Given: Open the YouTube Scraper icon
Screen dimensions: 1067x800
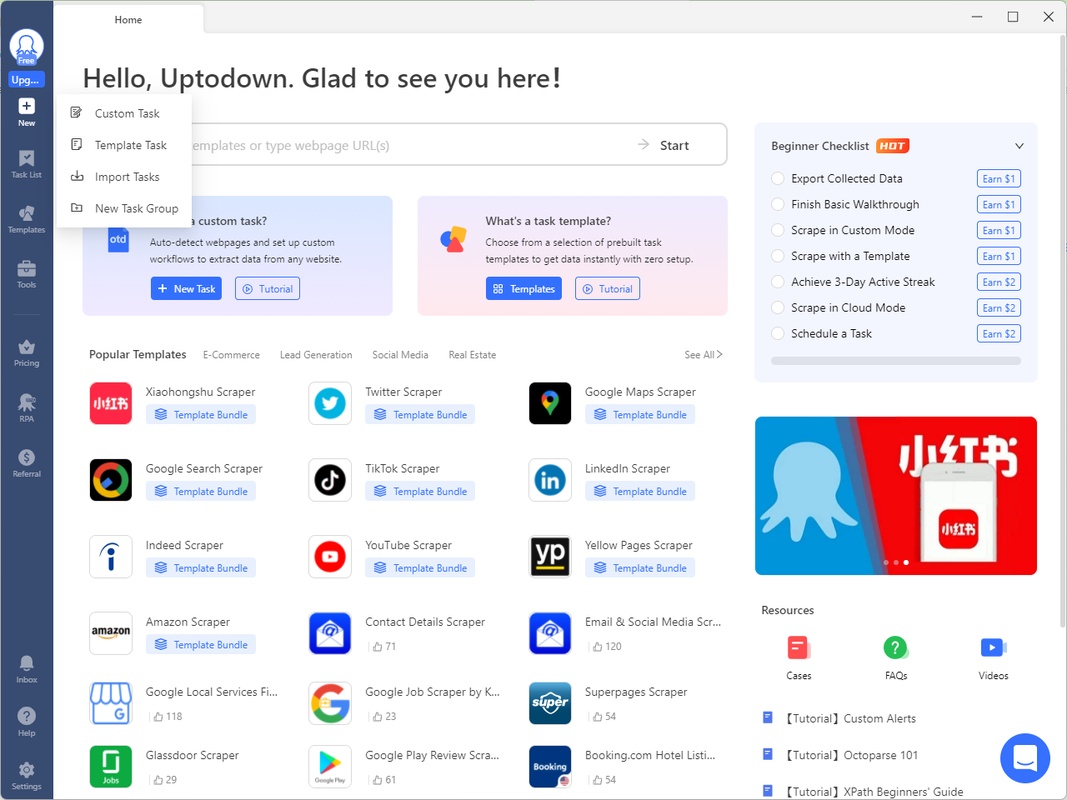Looking at the screenshot, I should 330,556.
